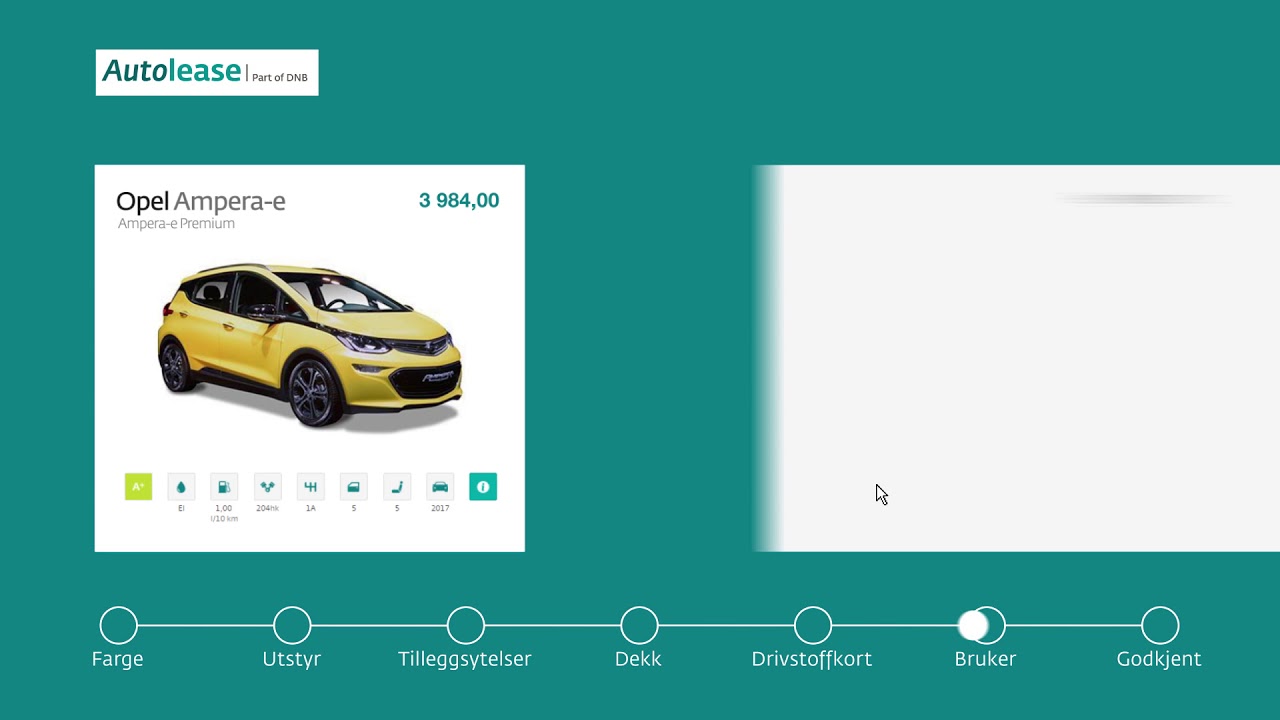Go to the Utstyr step label
Screen dimensions: 1280x720
click(x=292, y=659)
